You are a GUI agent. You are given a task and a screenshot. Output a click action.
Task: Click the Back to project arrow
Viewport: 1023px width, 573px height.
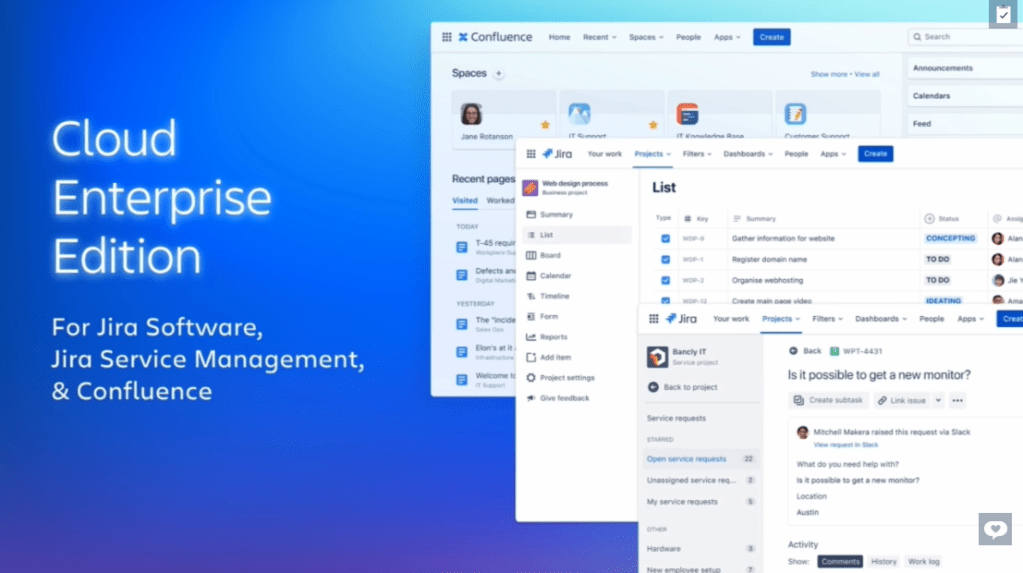(x=653, y=387)
